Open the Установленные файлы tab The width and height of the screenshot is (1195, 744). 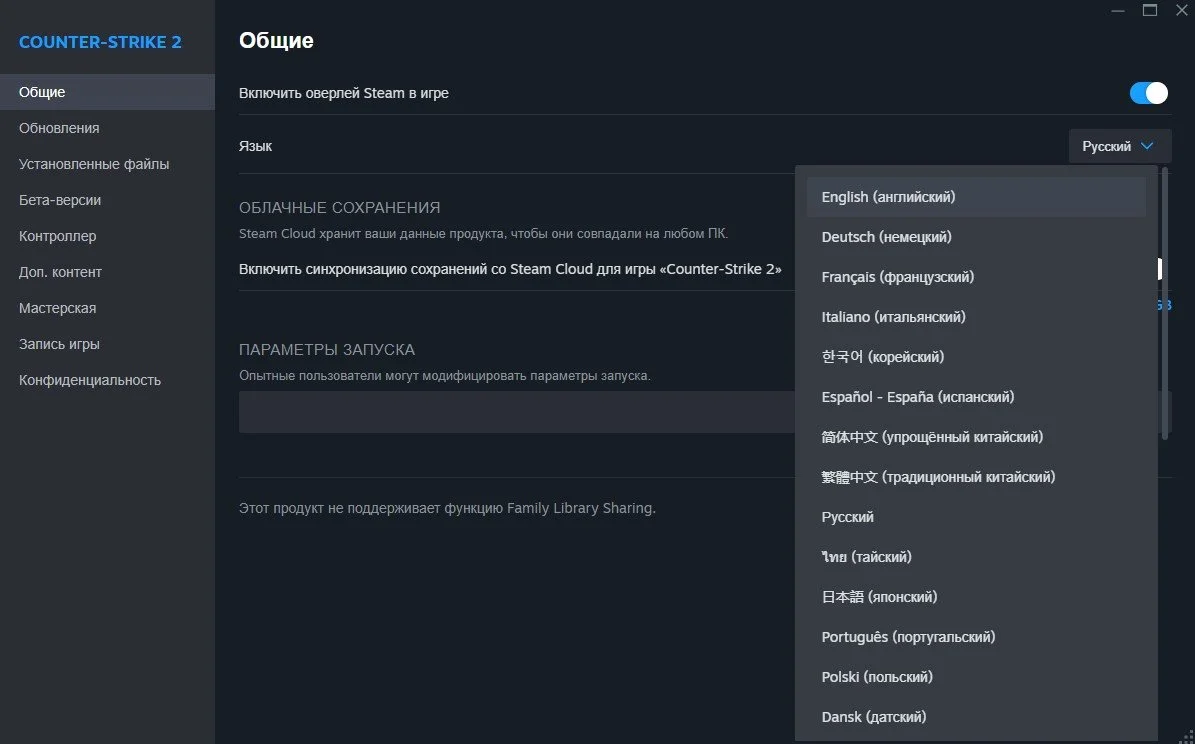(x=107, y=164)
